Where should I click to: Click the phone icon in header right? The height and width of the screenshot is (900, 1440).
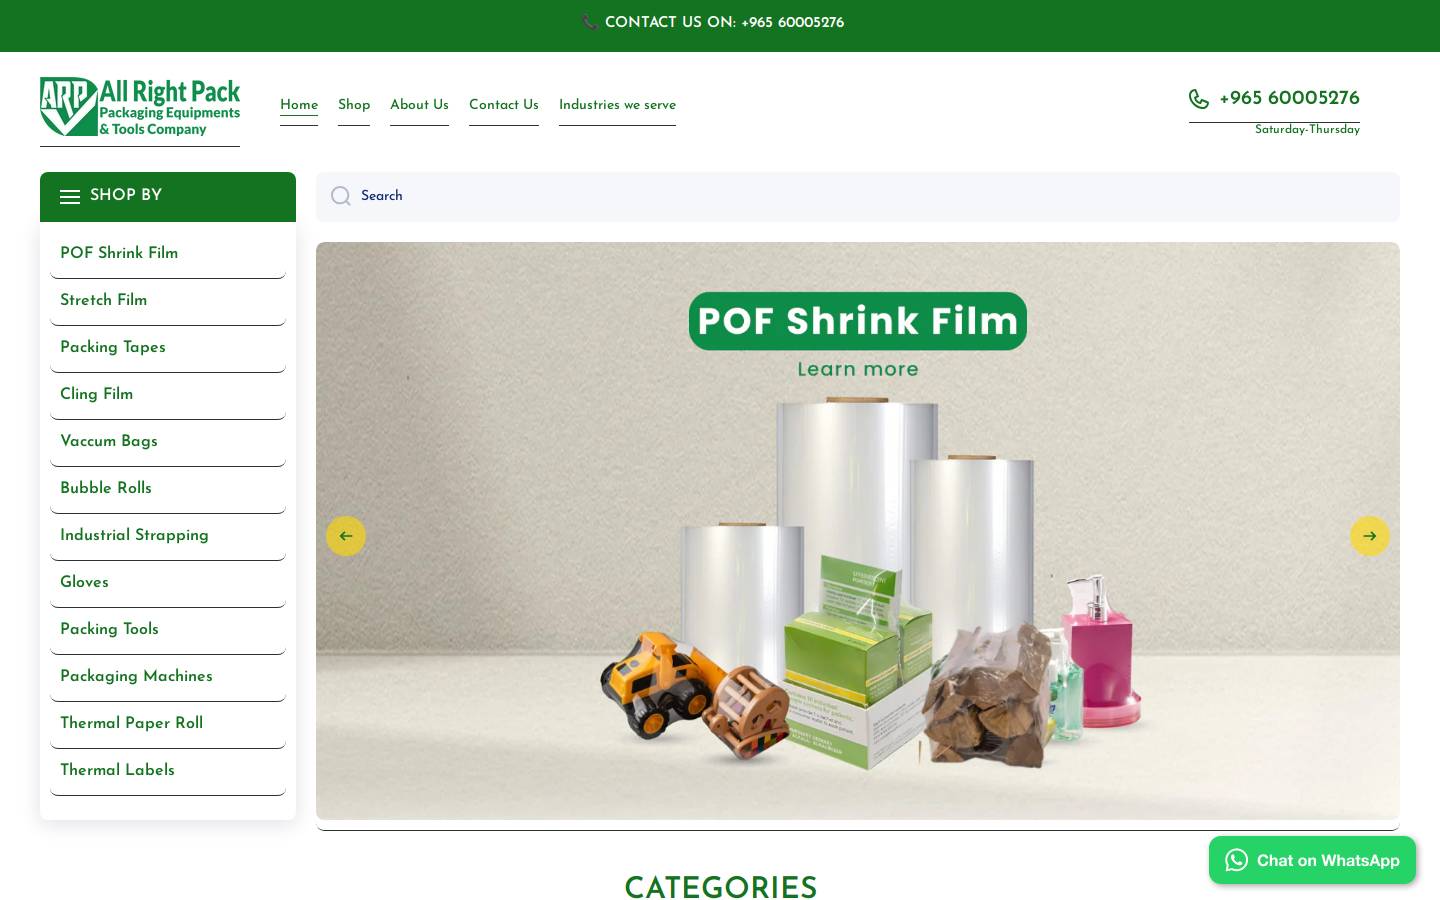[1199, 99]
